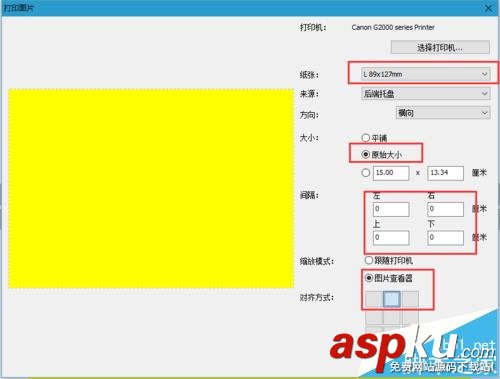Click the 打印机: label

(x=313, y=27)
